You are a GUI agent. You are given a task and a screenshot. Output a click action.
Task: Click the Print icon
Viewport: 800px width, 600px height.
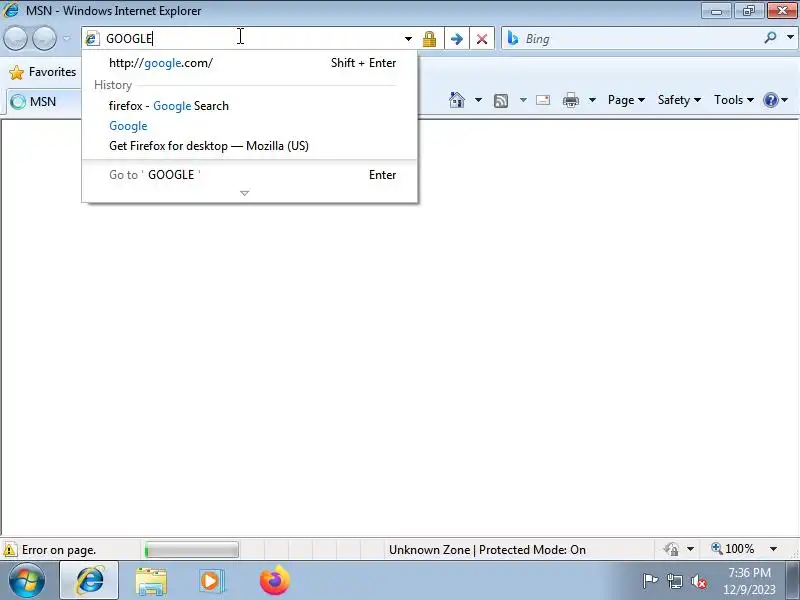(x=570, y=100)
